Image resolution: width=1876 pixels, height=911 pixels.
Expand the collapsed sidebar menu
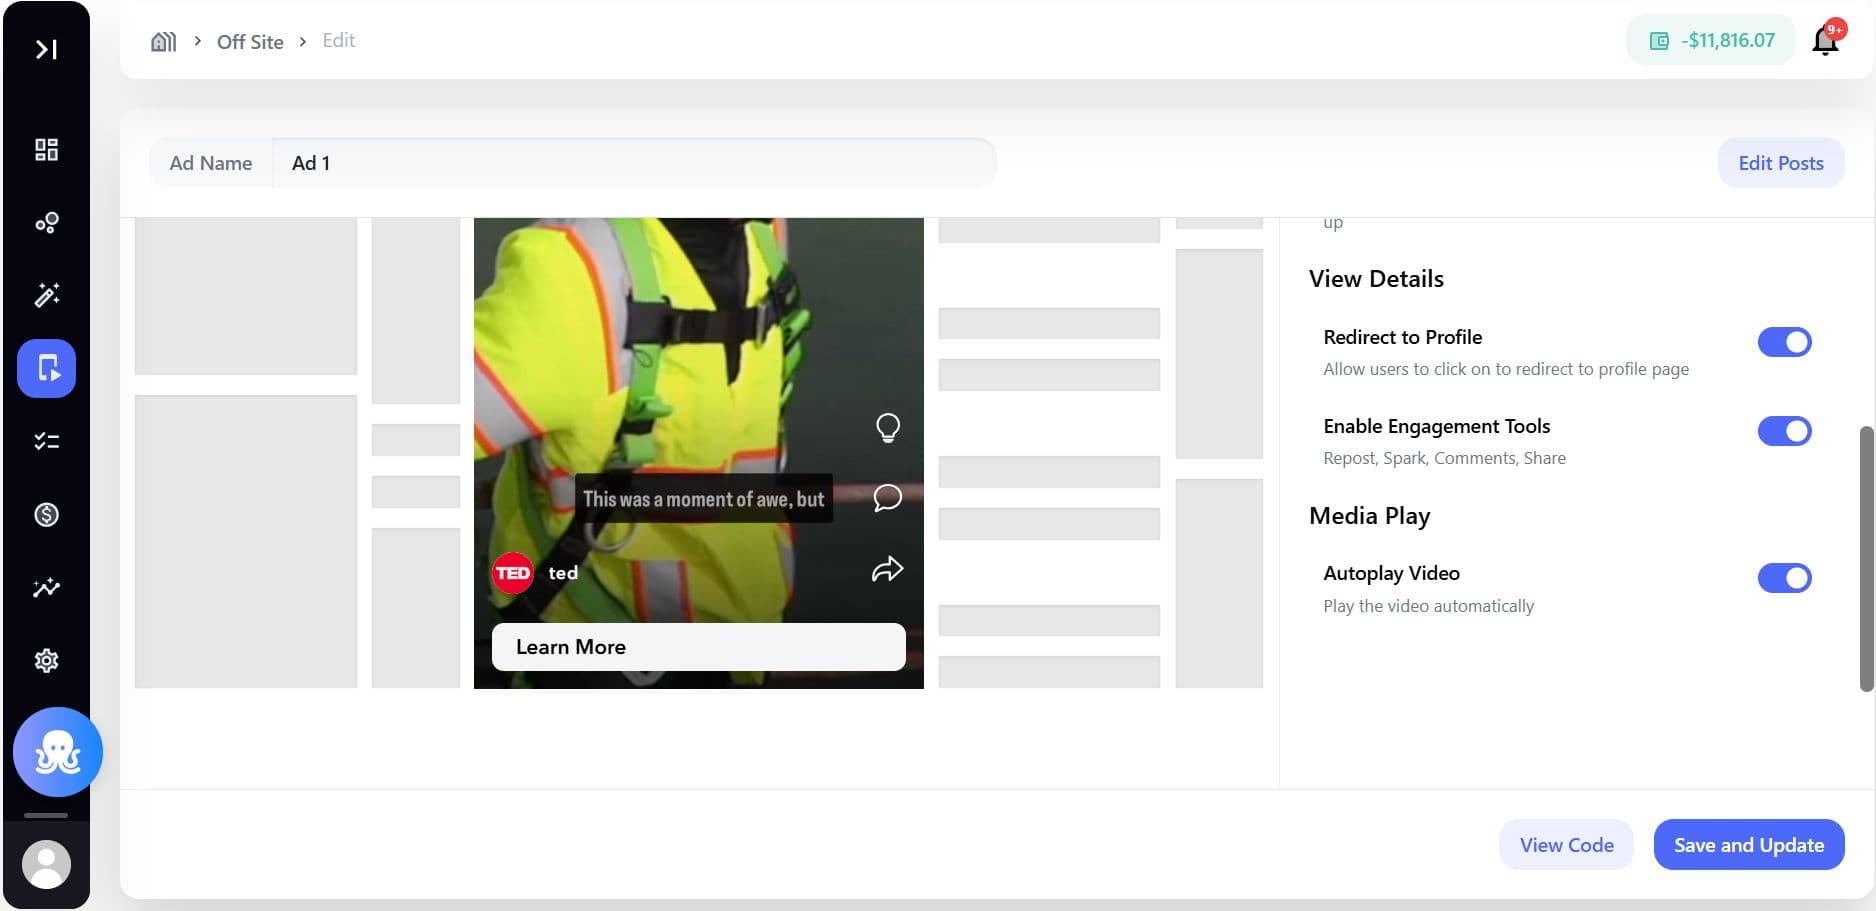click(x=46, y=49)
